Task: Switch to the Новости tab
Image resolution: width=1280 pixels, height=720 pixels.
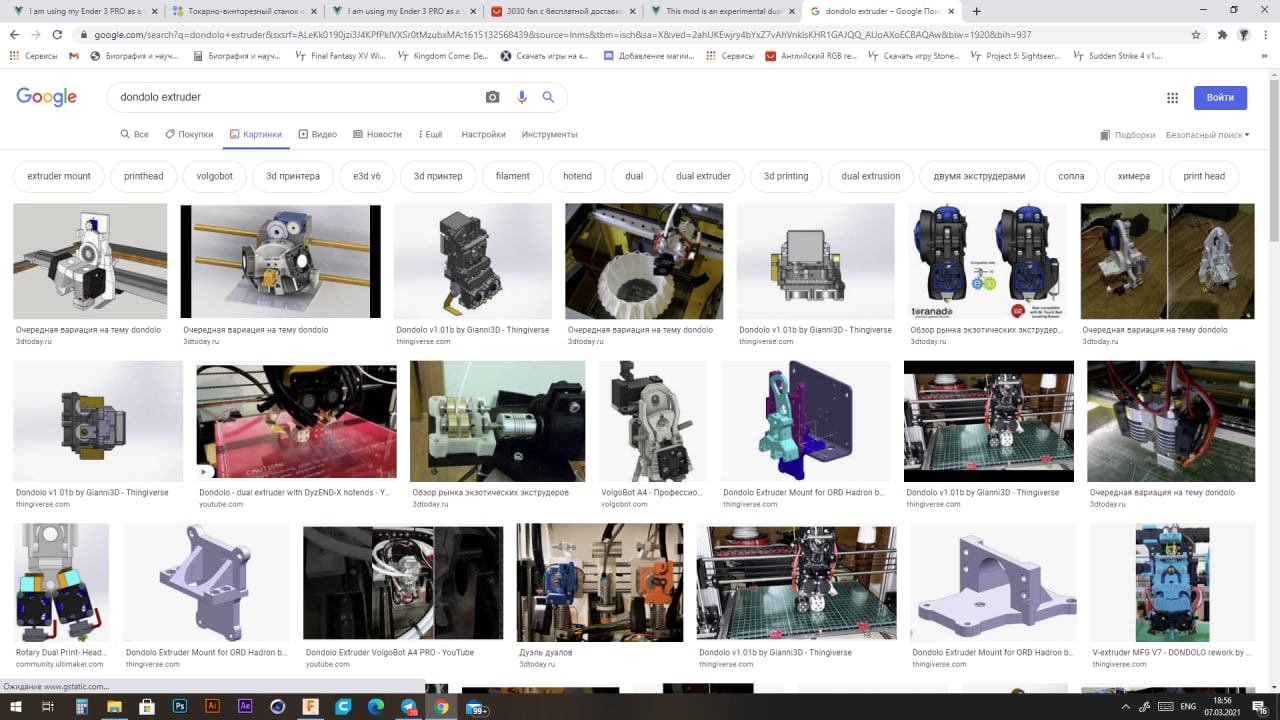Action: 377,134
